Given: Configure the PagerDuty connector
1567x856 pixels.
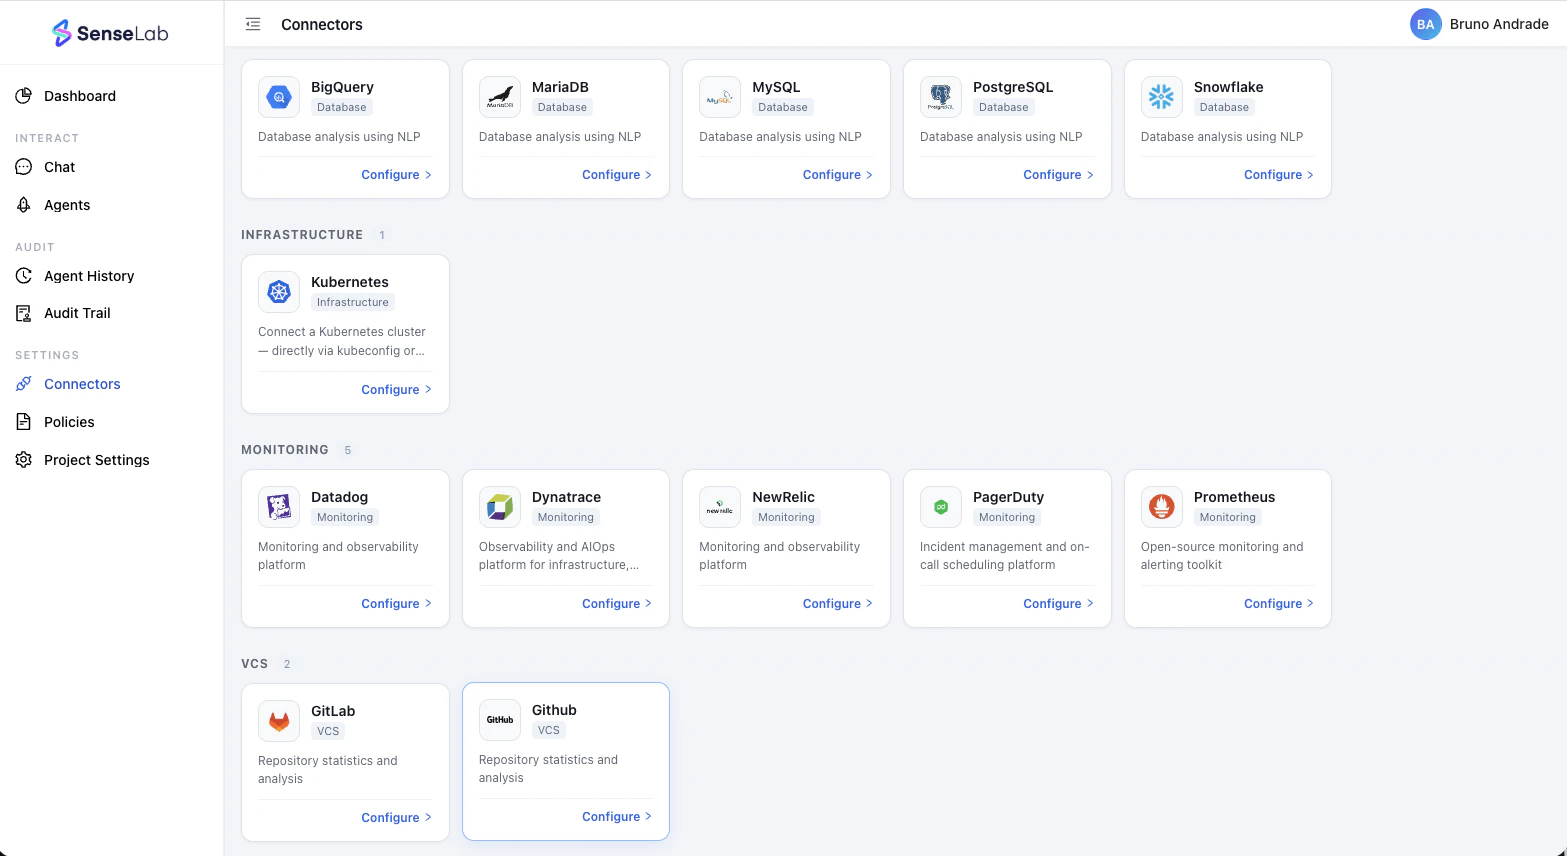Looking at the screenshot, I should tap(1058, 604).
